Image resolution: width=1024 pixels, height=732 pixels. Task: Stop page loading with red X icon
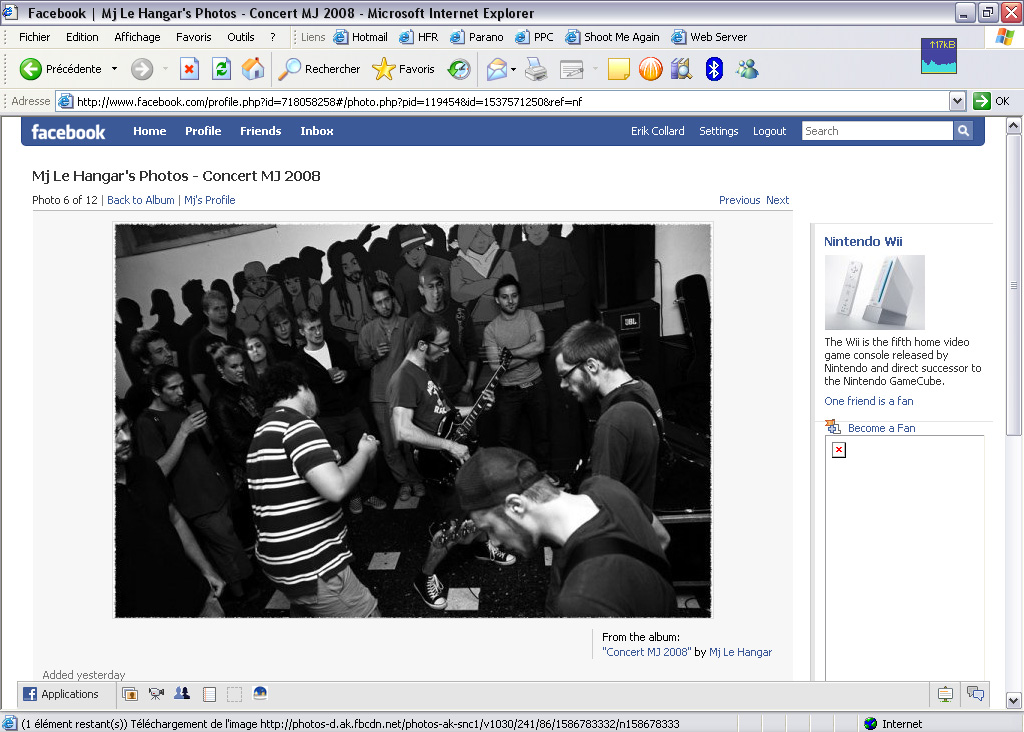189,69
